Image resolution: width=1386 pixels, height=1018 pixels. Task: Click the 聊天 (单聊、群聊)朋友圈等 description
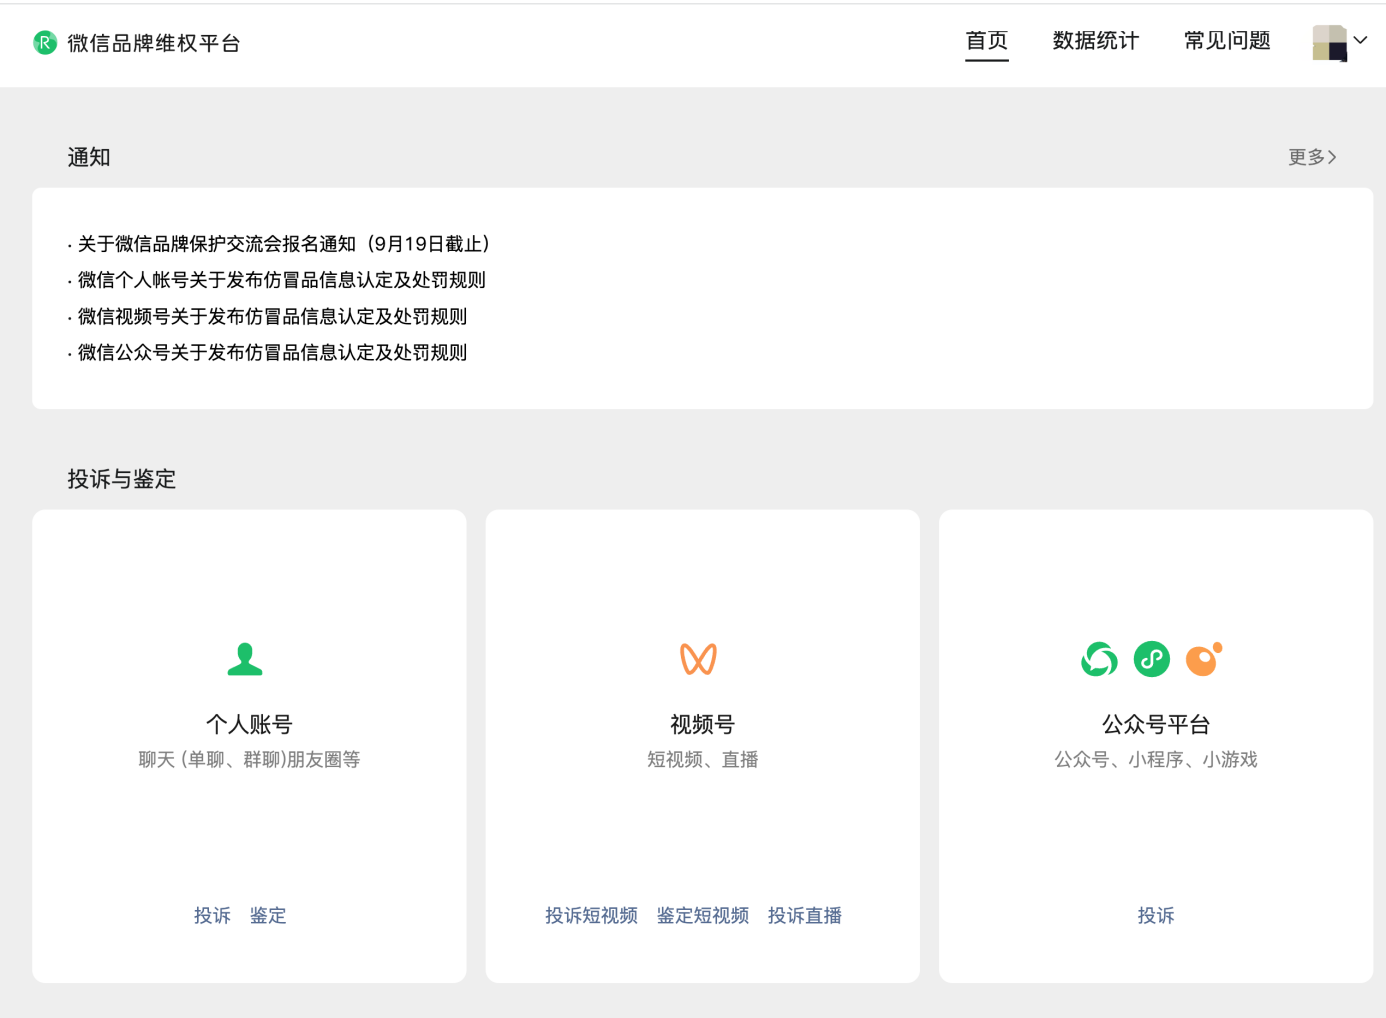click(249, 760)
